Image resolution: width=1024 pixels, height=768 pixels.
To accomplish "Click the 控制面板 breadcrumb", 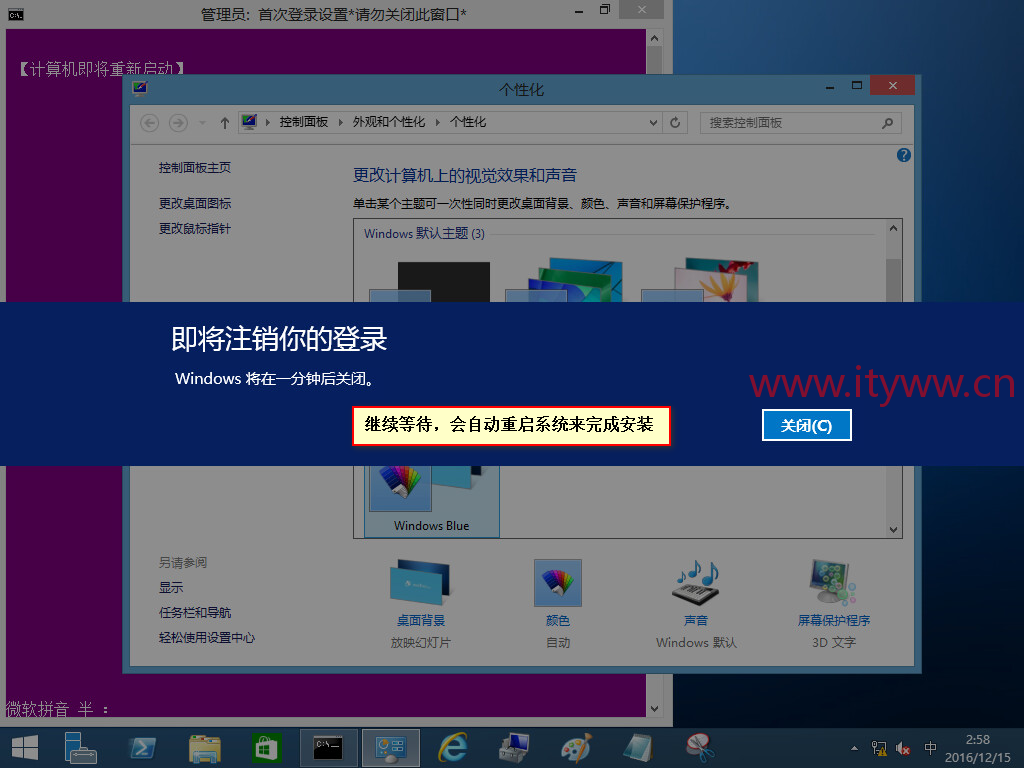I will [x=304, y=122].
